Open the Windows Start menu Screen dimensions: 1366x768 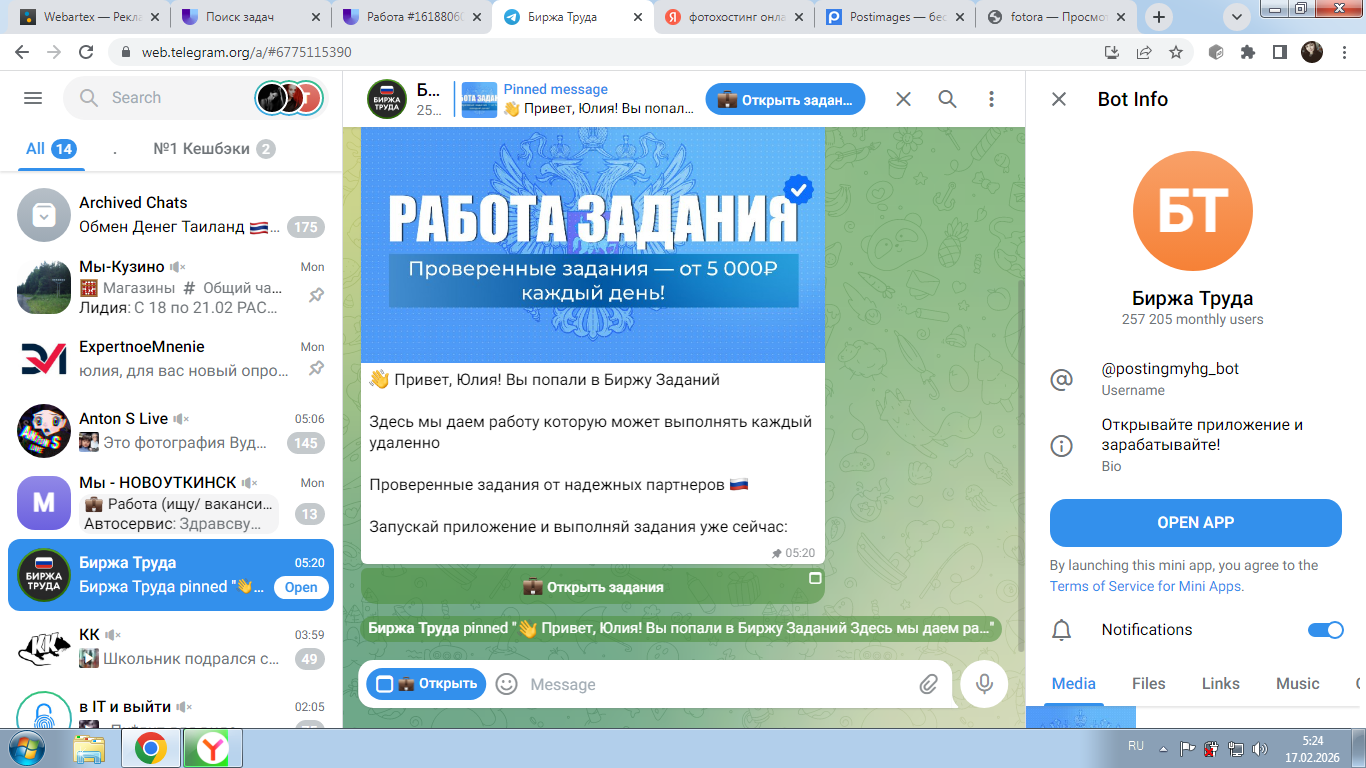pos(24,748)
